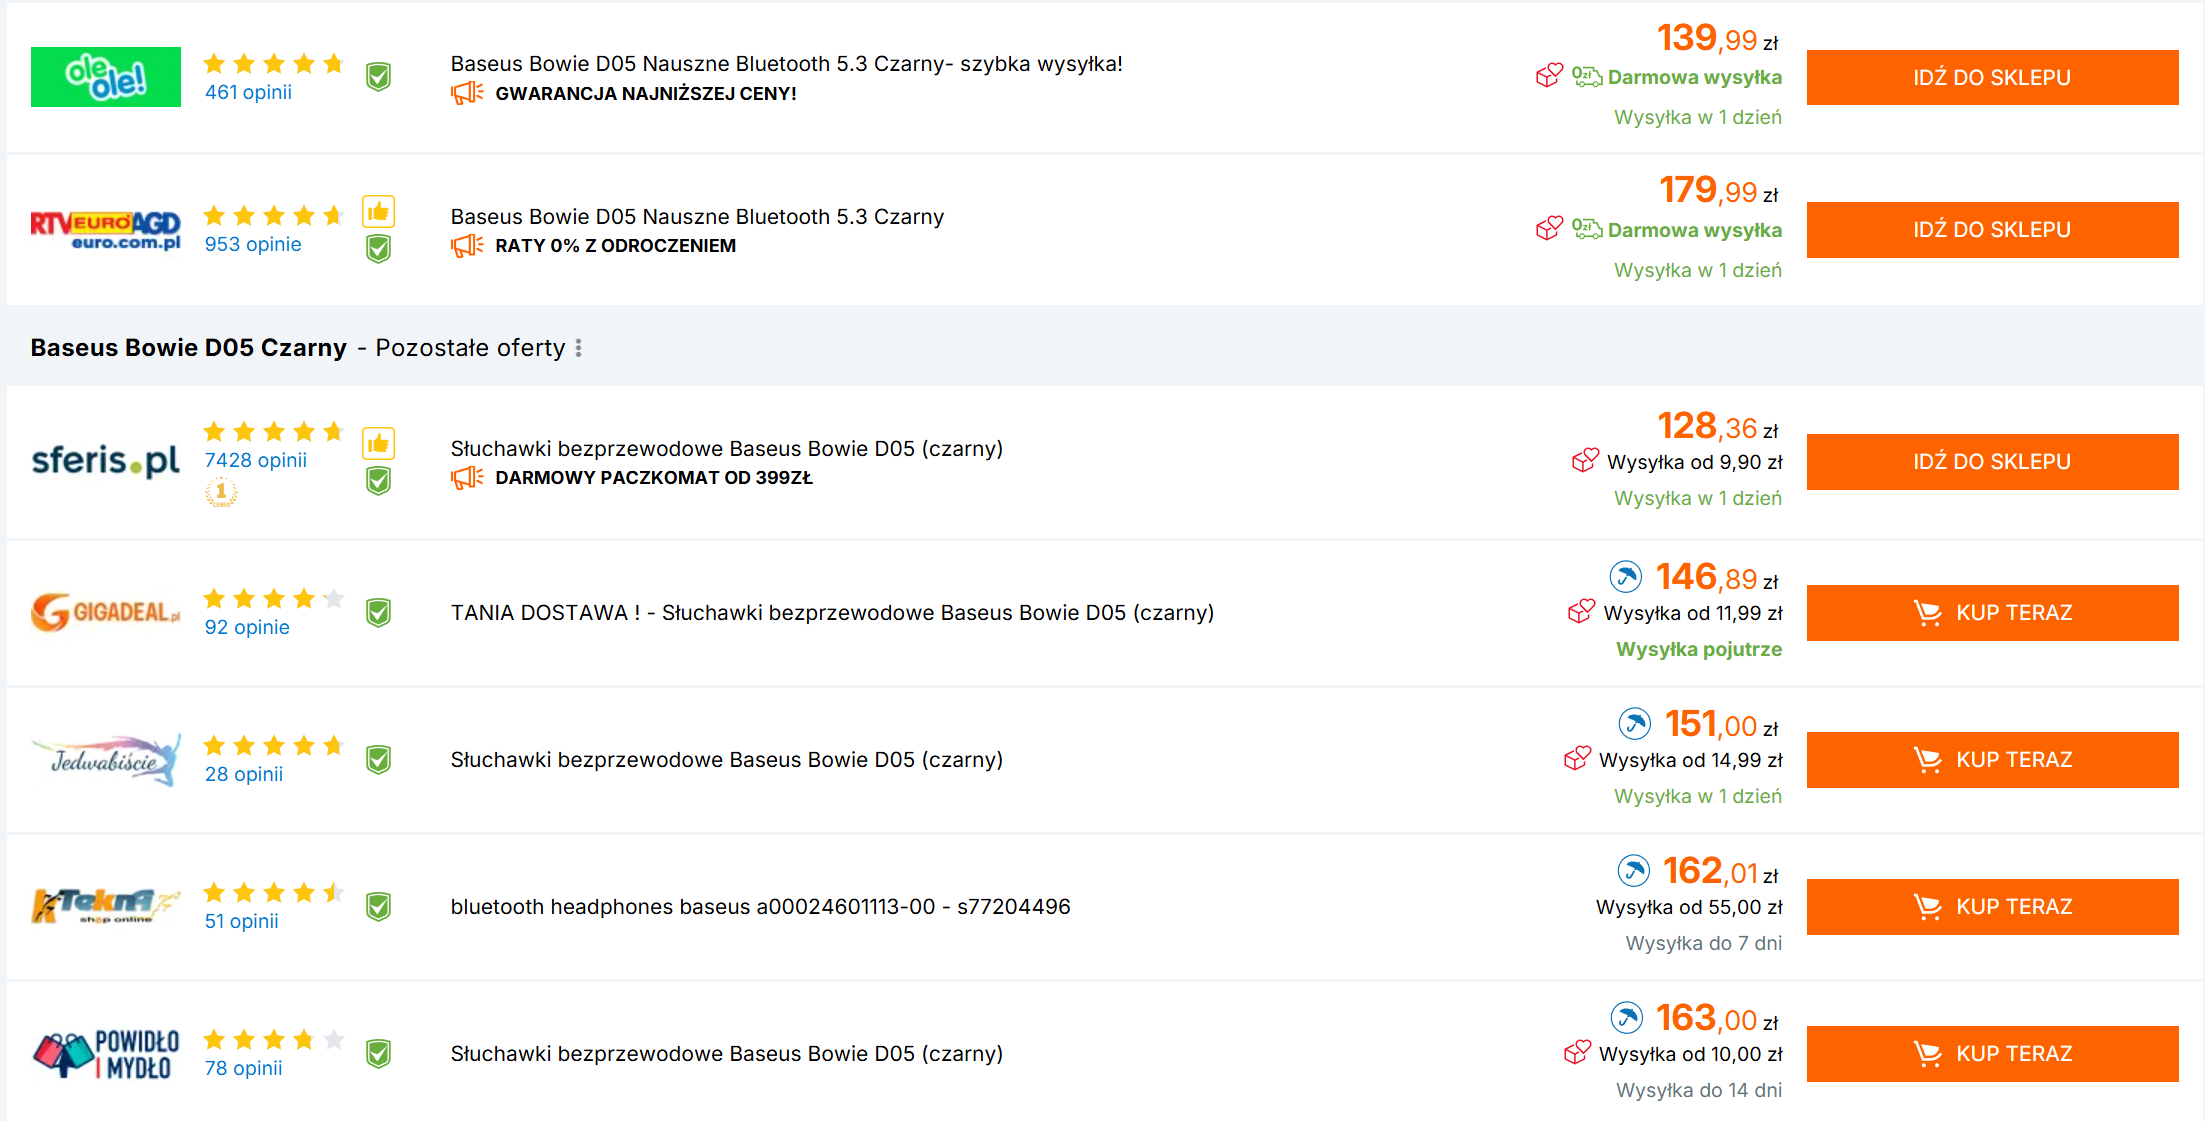Click the green trust shield in ole ole! row
2205x1121 pixels.
click(x=378, y=77)
